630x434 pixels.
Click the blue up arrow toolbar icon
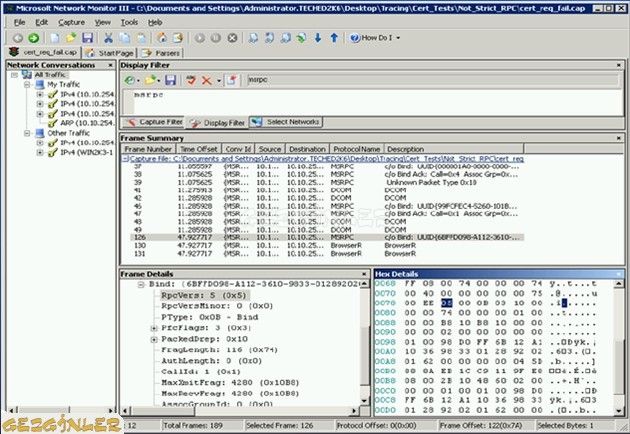pyautogui.click(x=334, y=38)
